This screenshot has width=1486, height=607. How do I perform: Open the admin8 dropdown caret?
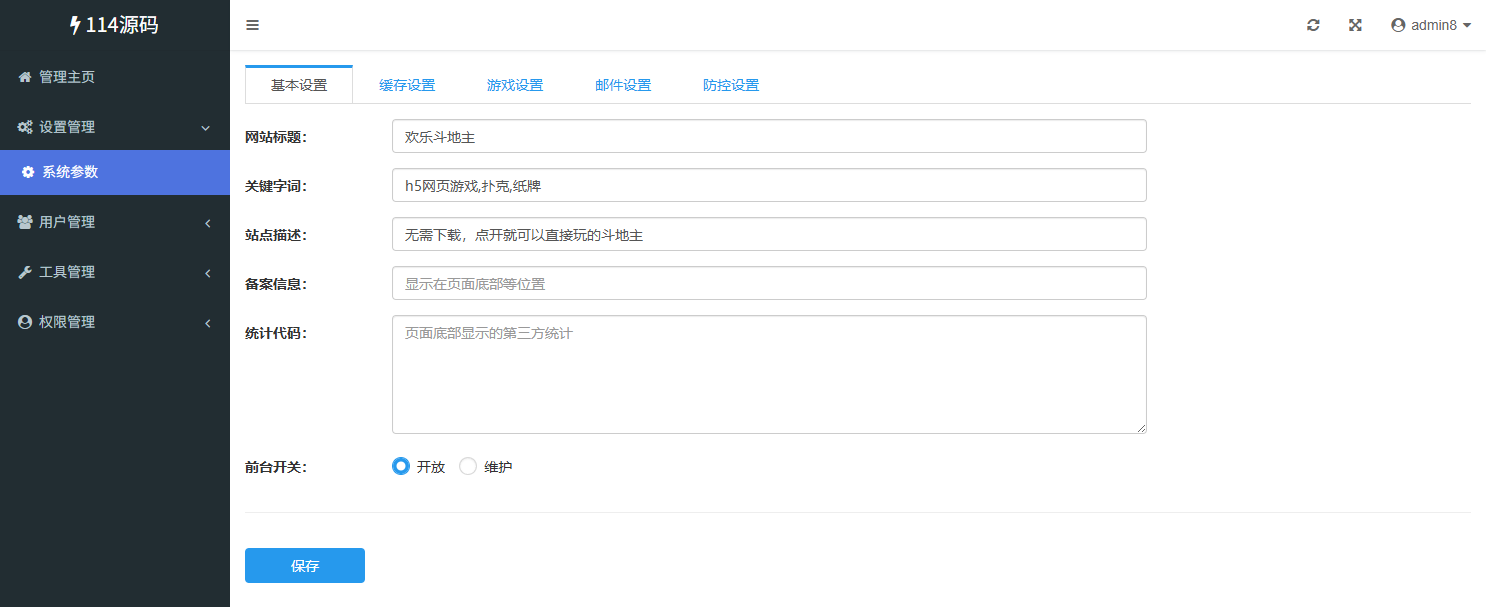click(x=1467, y=25)
